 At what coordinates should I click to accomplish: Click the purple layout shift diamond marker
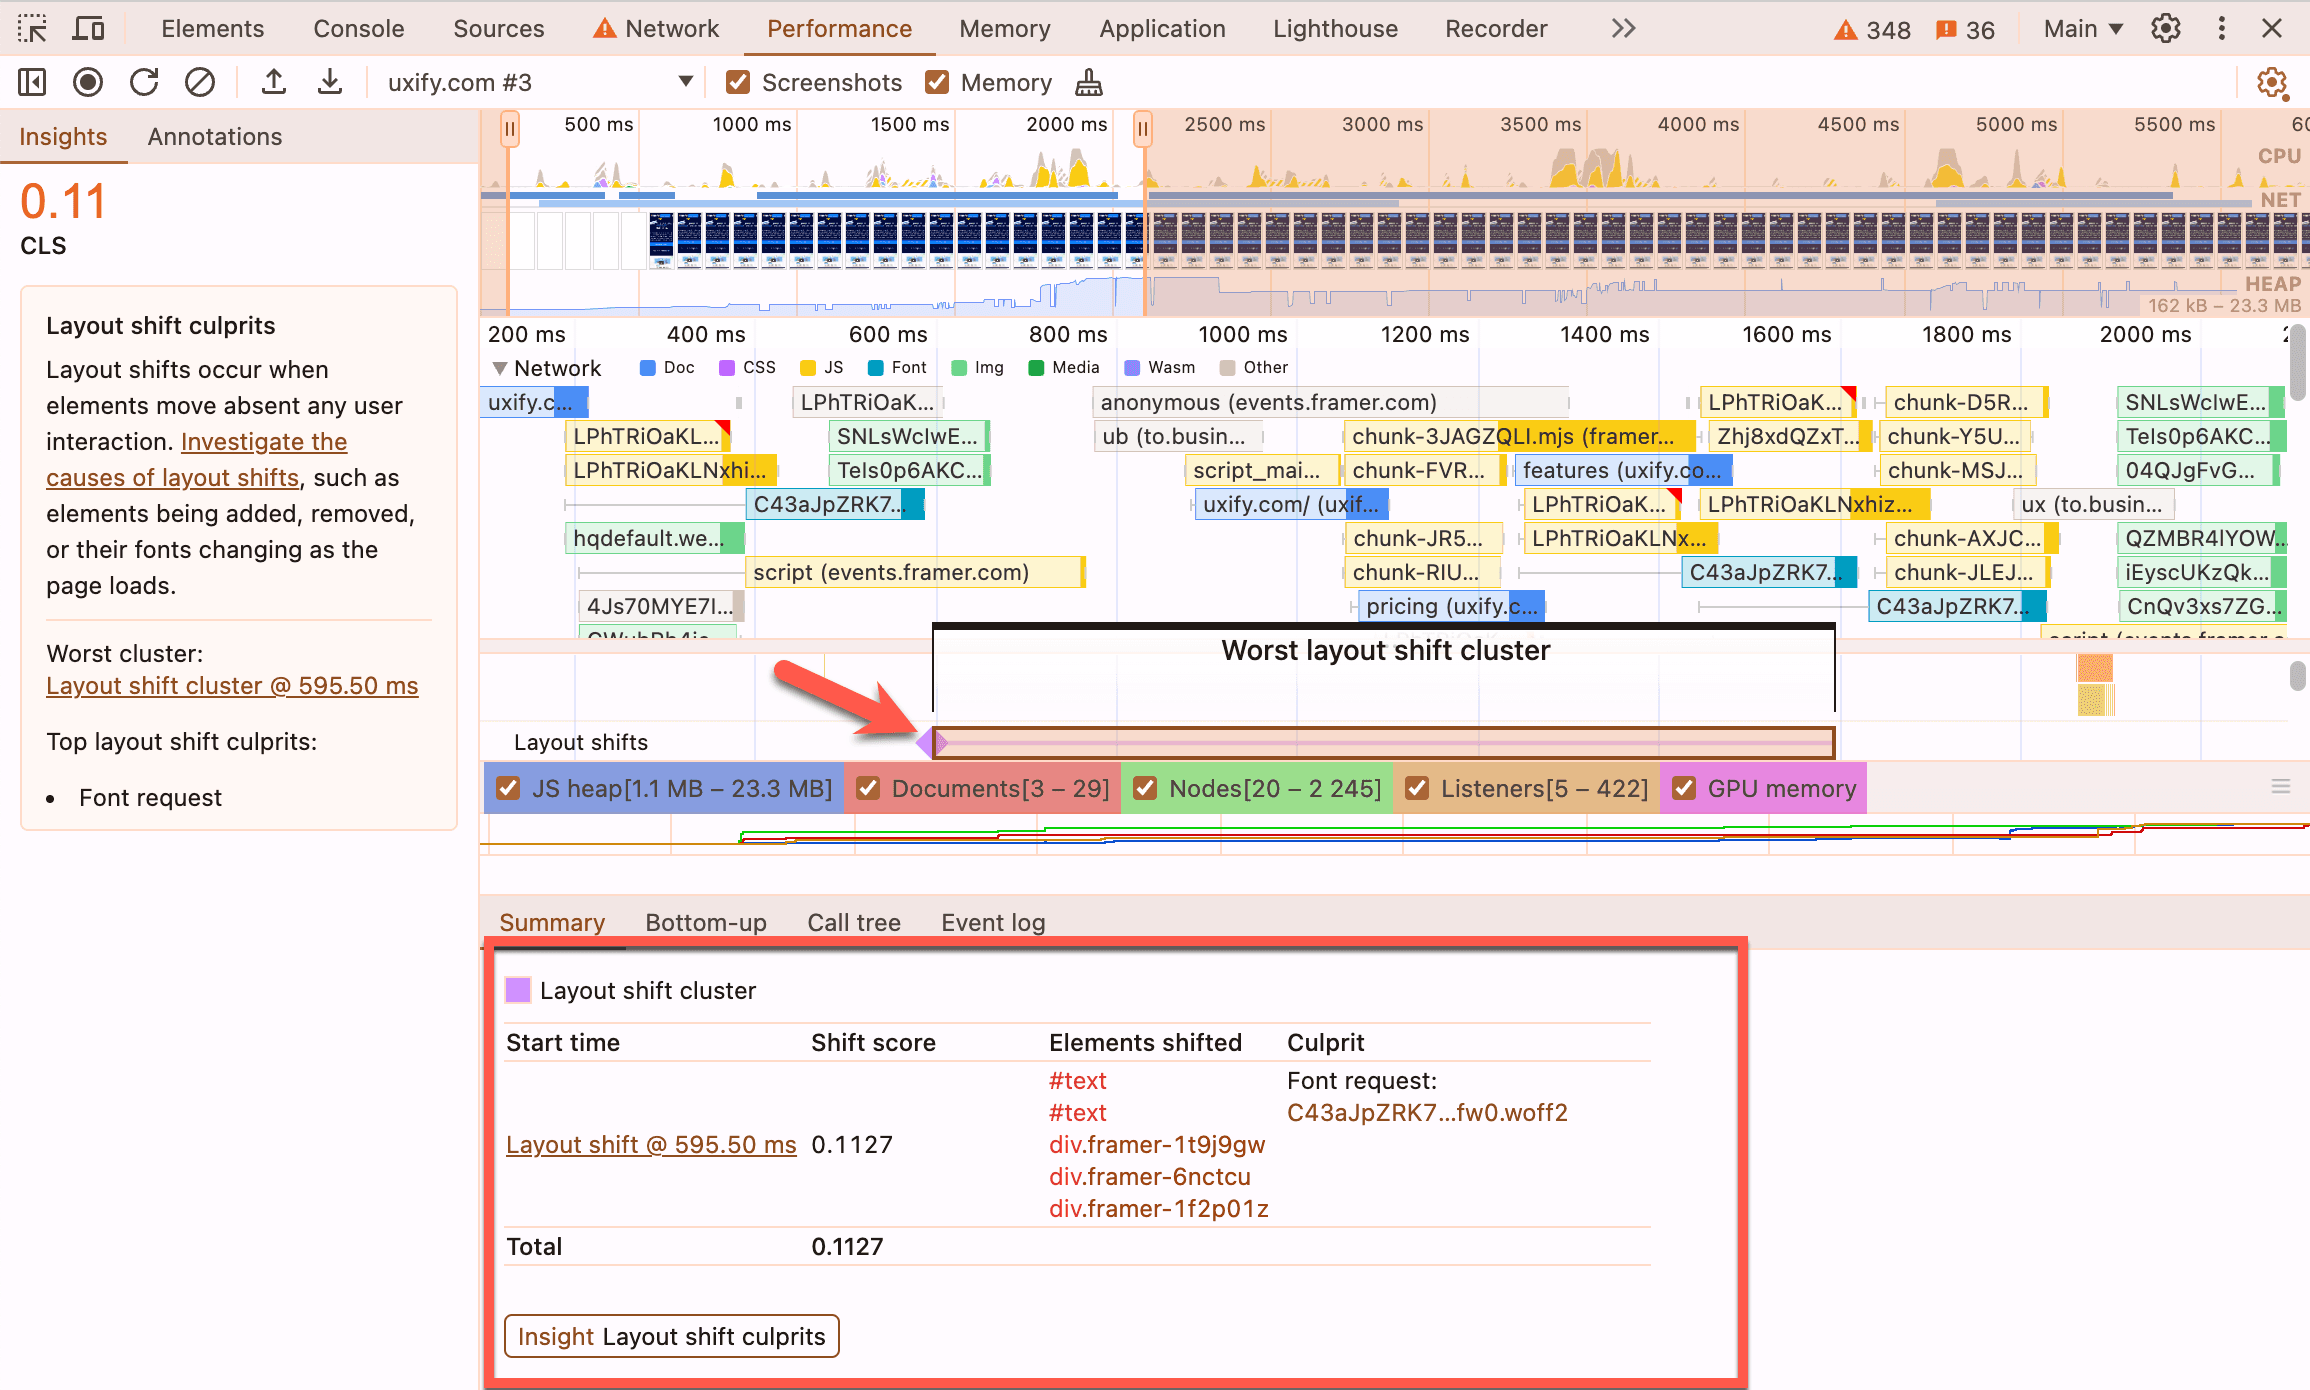point(930,742)
